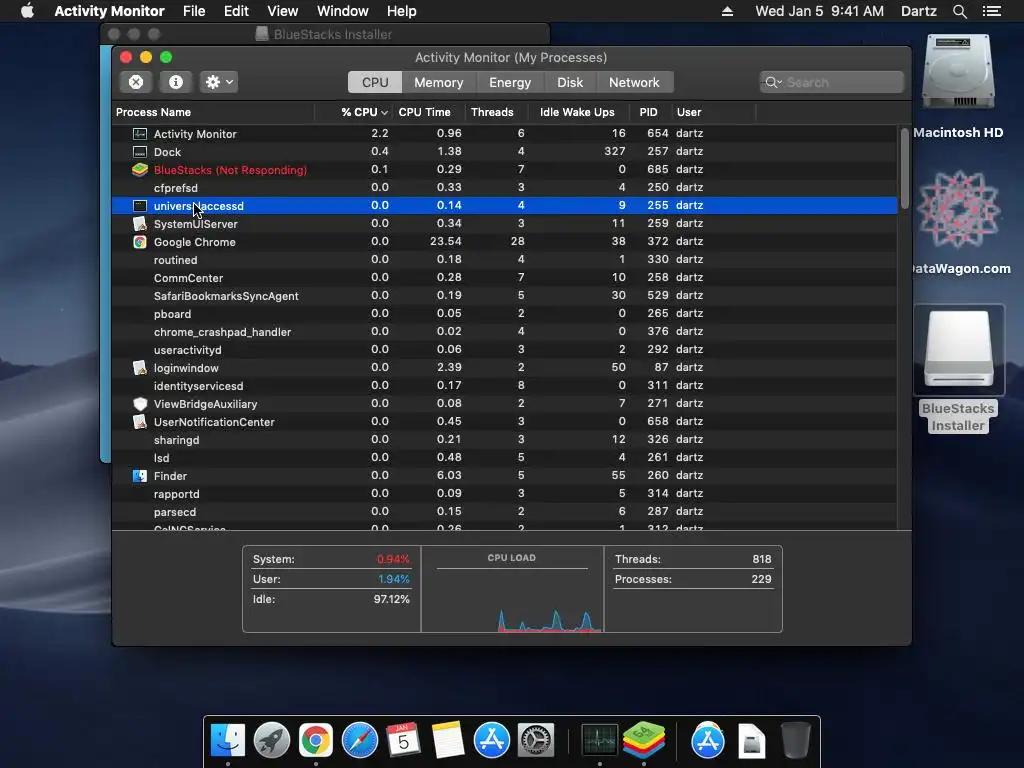The height and width of the screenshot is (768, 1024).
Task: Select the identityservicesd process row
Action: (505, 386)
